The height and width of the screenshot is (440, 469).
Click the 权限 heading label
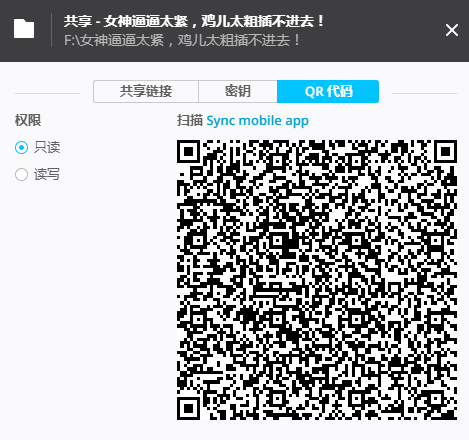click(28, 120)
